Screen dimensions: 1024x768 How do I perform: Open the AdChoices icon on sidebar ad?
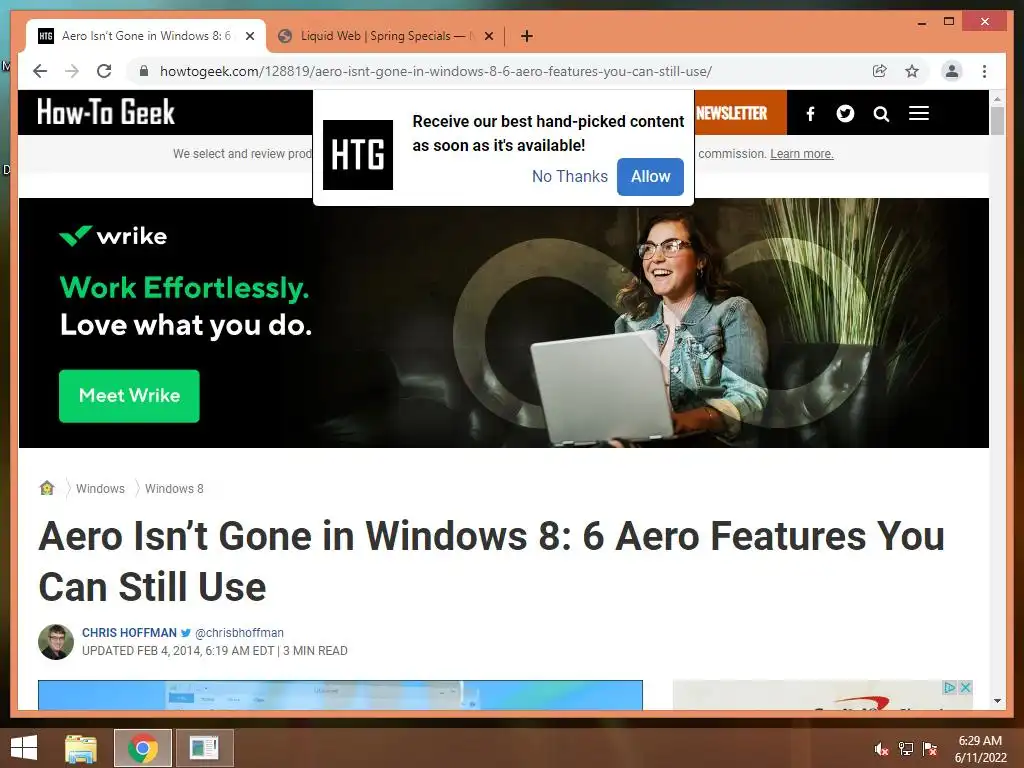tap(950, 688)
